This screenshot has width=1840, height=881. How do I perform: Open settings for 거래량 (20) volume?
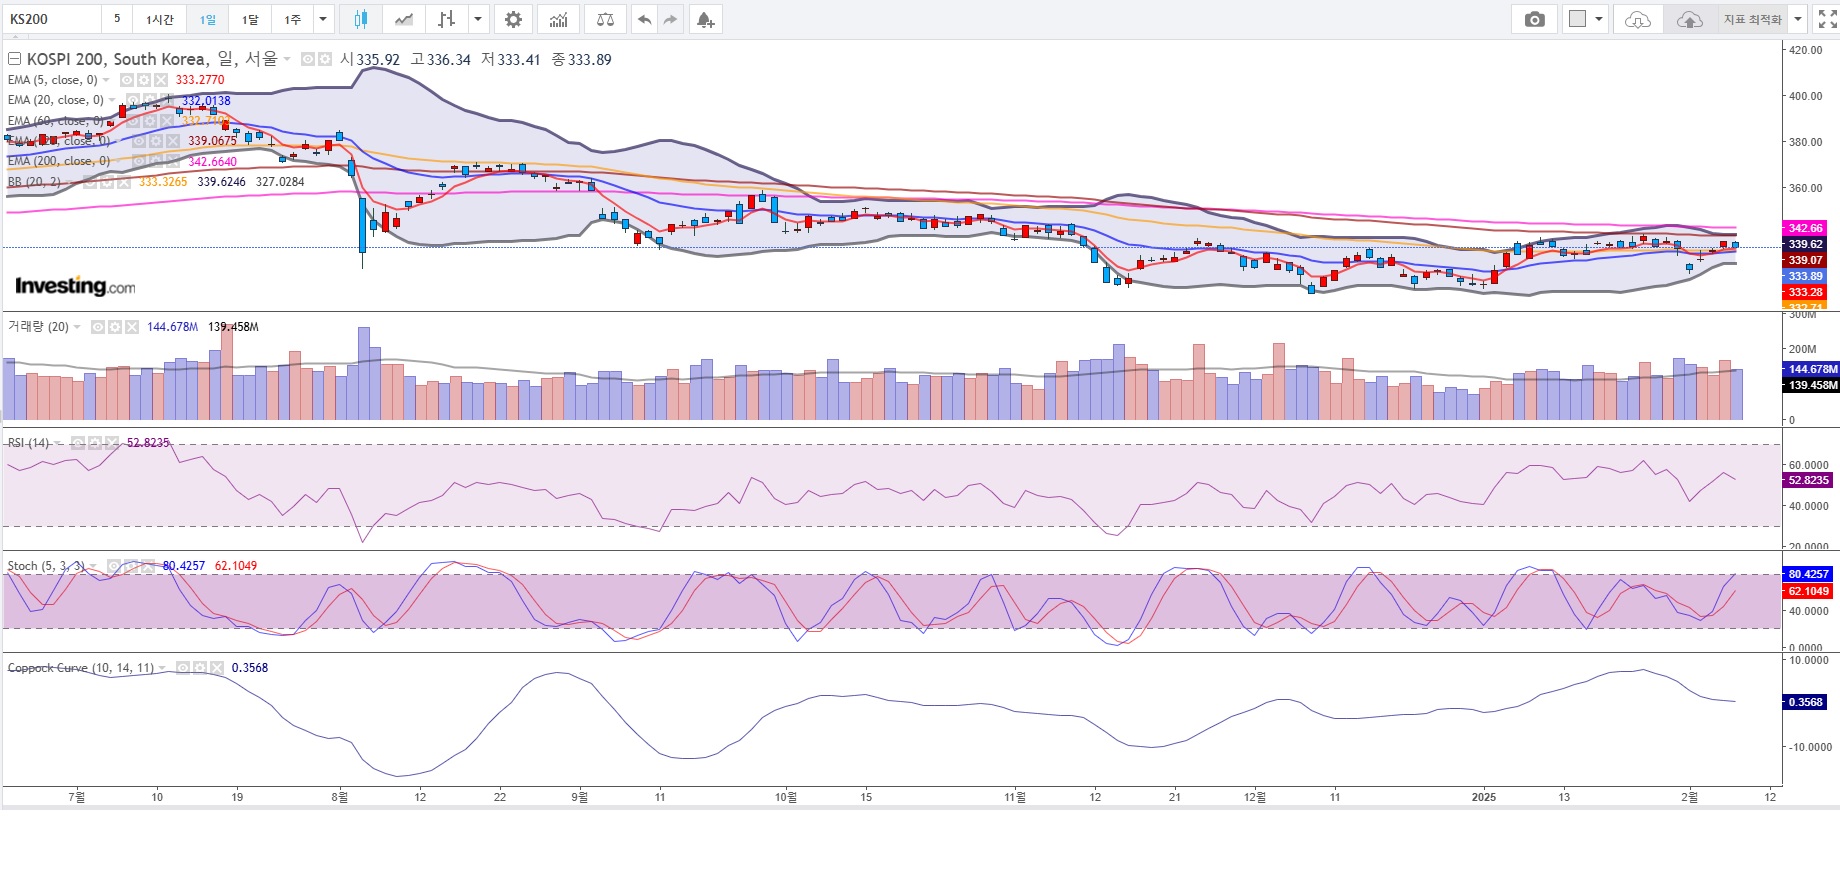pos(115,327)
